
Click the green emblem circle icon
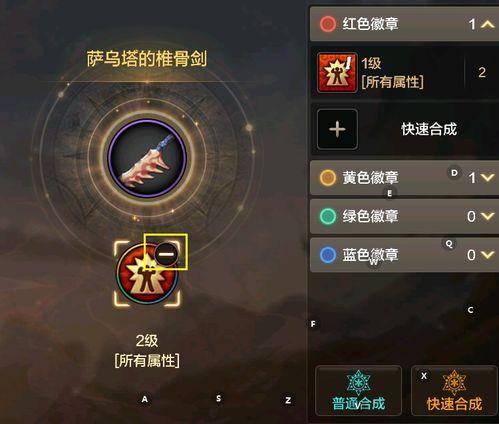pyautogui.click(x=328, y=216)
